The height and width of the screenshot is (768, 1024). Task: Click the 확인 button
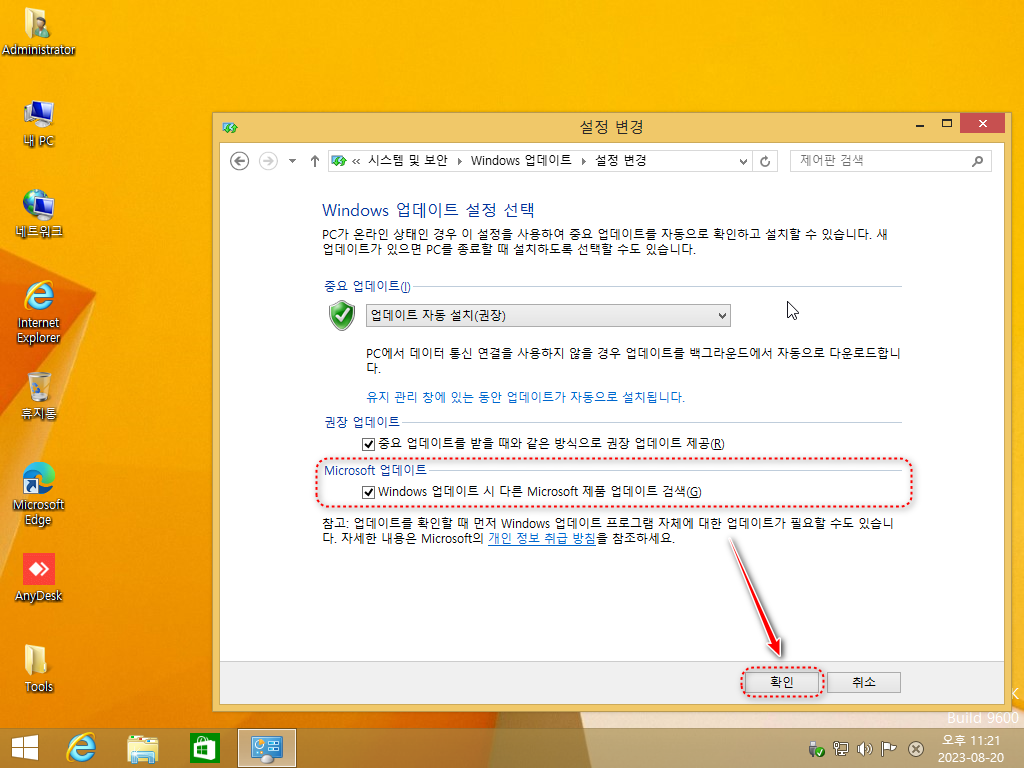click(782, 682)
